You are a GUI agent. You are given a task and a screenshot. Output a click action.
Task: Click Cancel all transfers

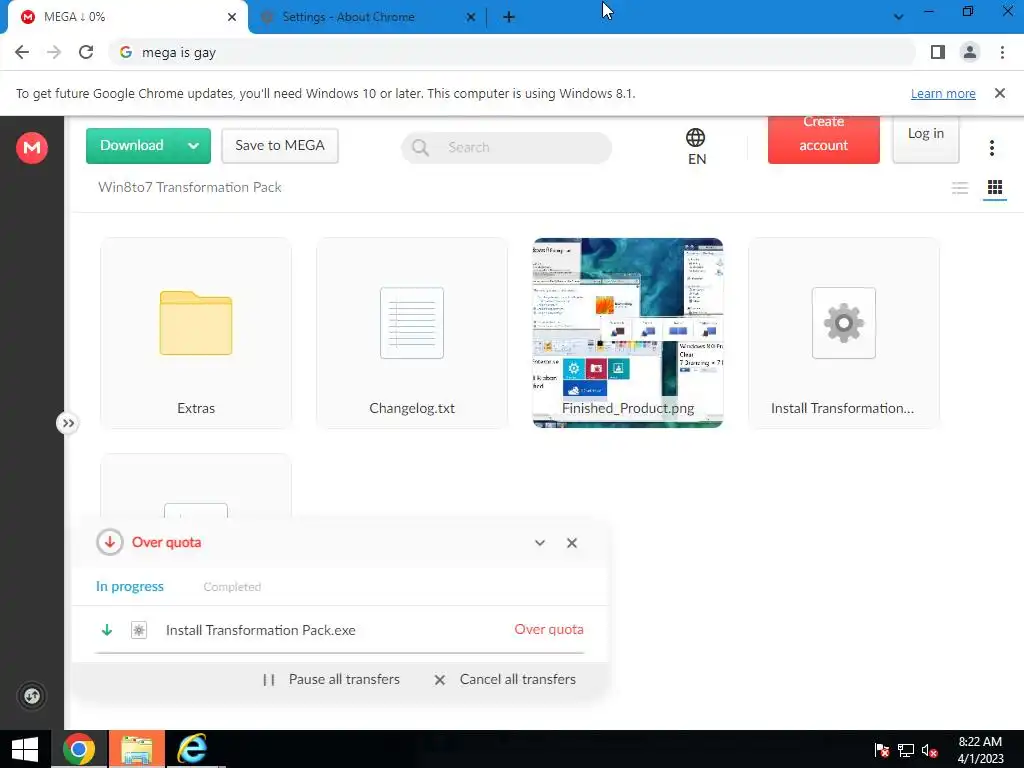(x=505, y=679)
